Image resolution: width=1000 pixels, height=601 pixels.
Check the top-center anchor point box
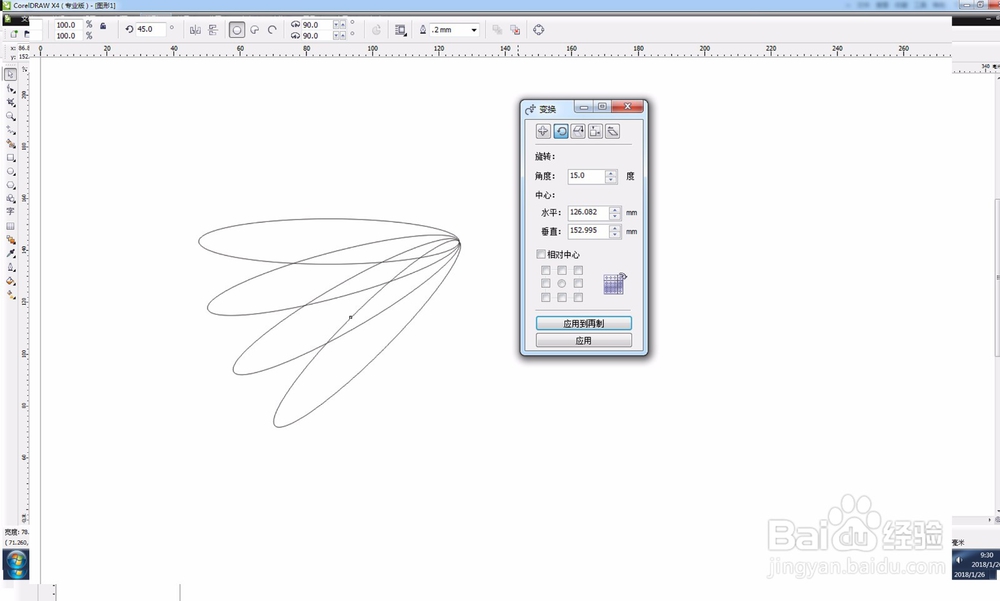(562, 271)
